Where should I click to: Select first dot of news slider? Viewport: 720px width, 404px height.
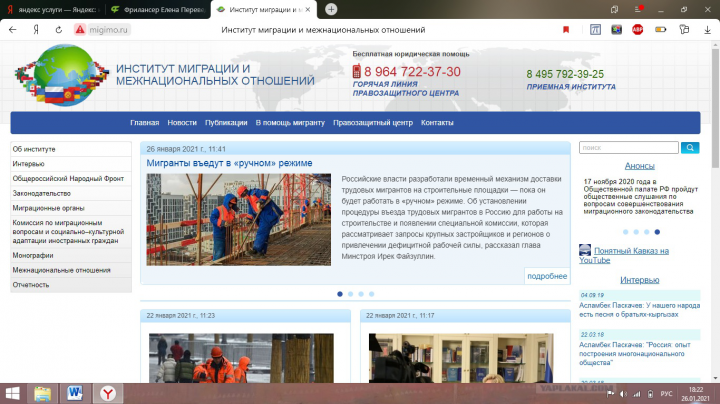[x=340, y=294]
